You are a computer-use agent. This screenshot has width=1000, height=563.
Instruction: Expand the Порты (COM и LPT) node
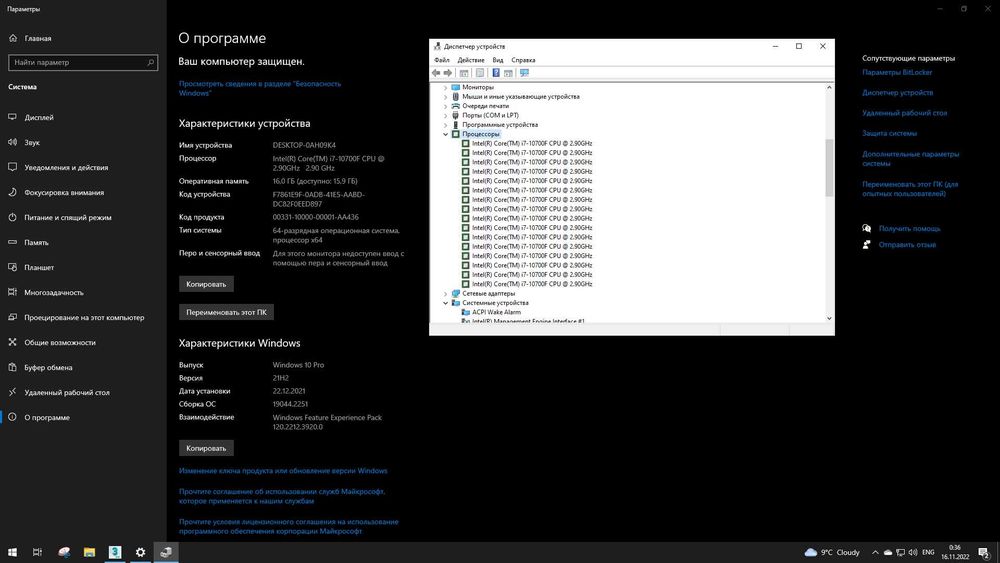tap(445, 115)
